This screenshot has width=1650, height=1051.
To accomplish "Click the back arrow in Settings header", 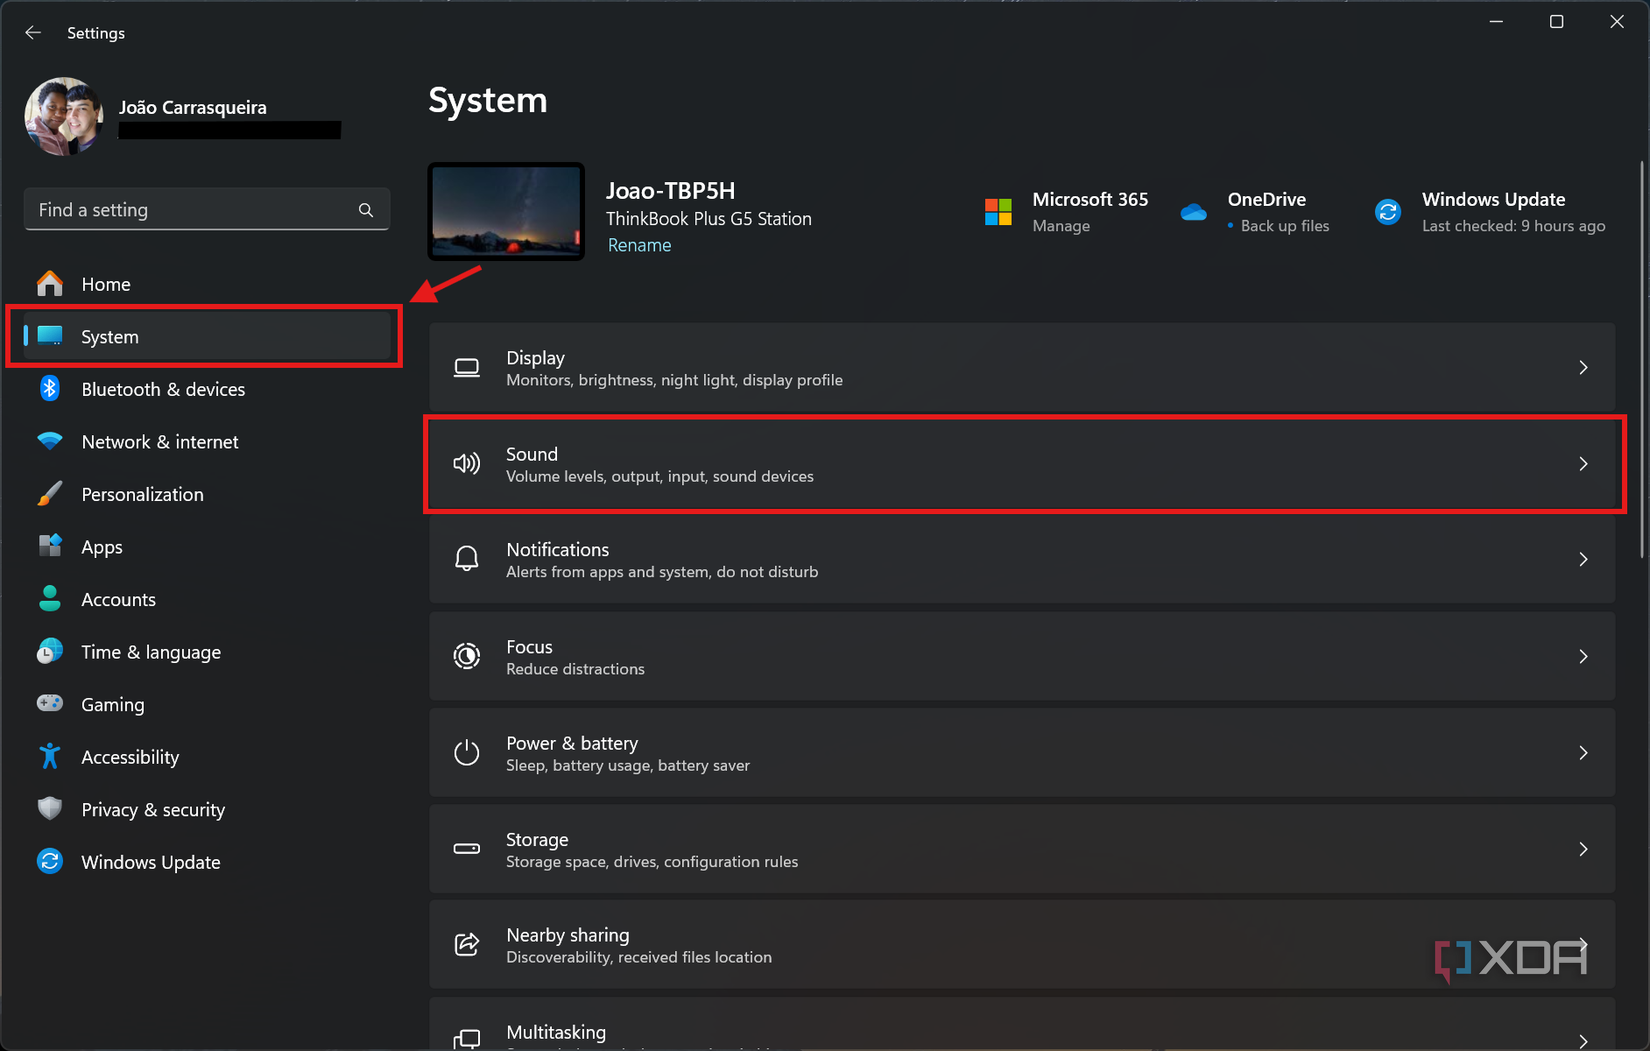I will [33, 33].
